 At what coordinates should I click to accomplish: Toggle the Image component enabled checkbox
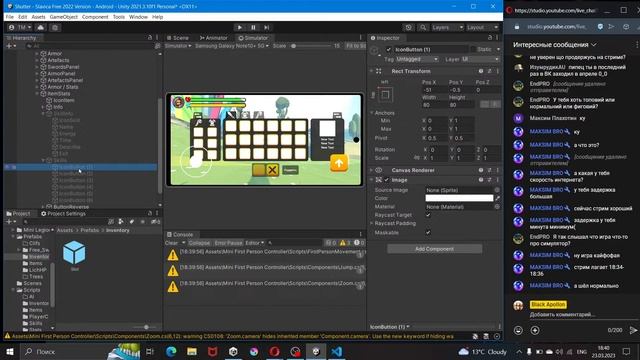pos(387,180)
